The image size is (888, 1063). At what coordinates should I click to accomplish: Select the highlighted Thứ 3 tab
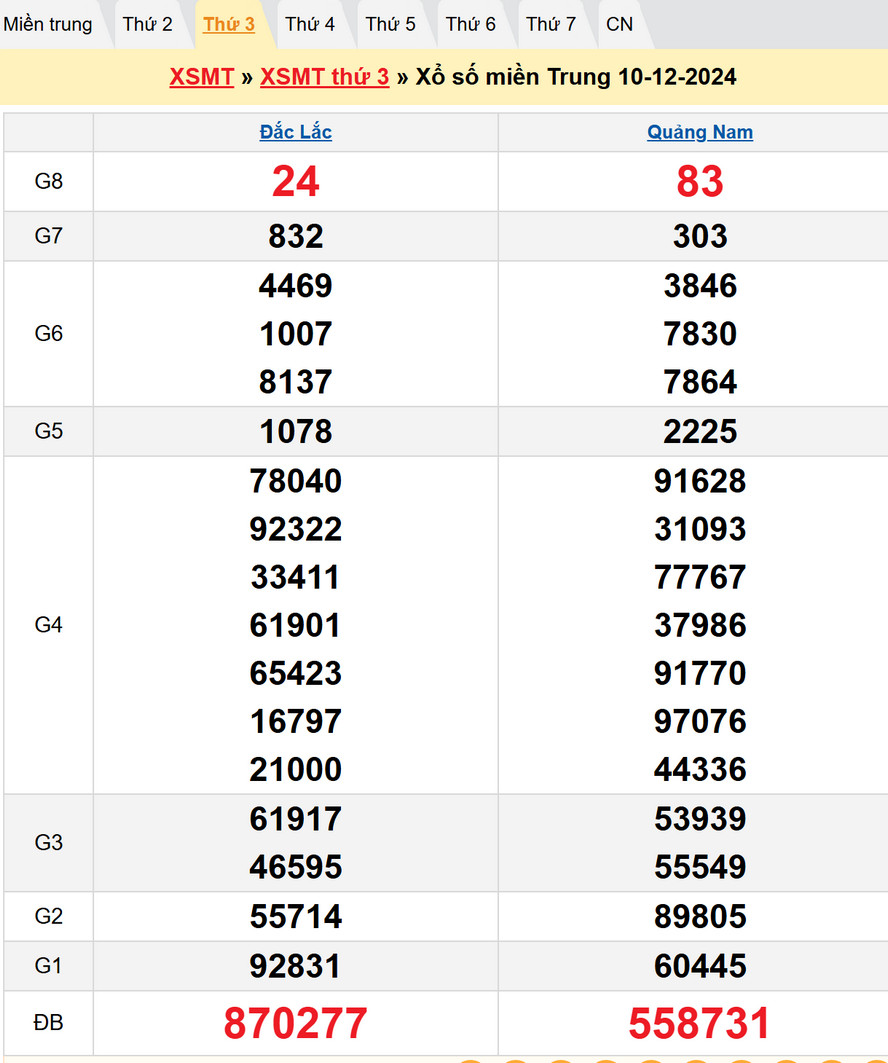click(x=229, y=24)
